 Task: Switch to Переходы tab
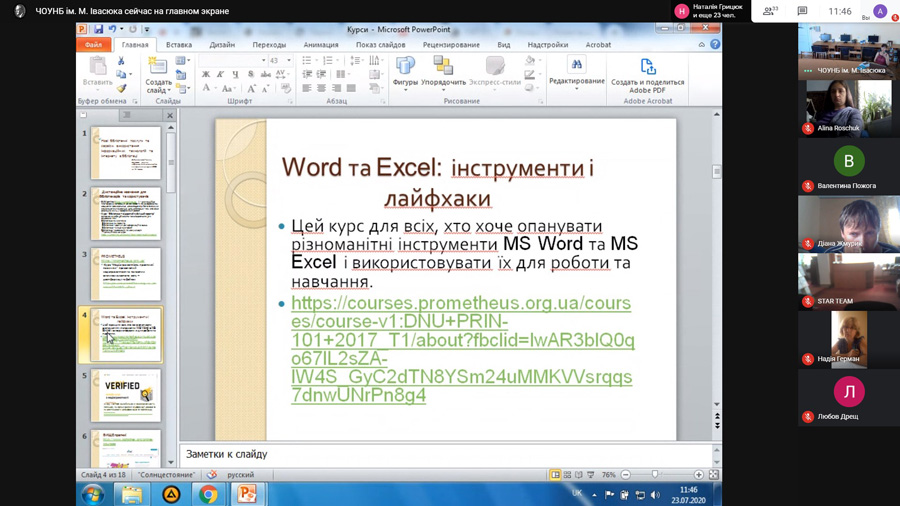coord(269,45)
